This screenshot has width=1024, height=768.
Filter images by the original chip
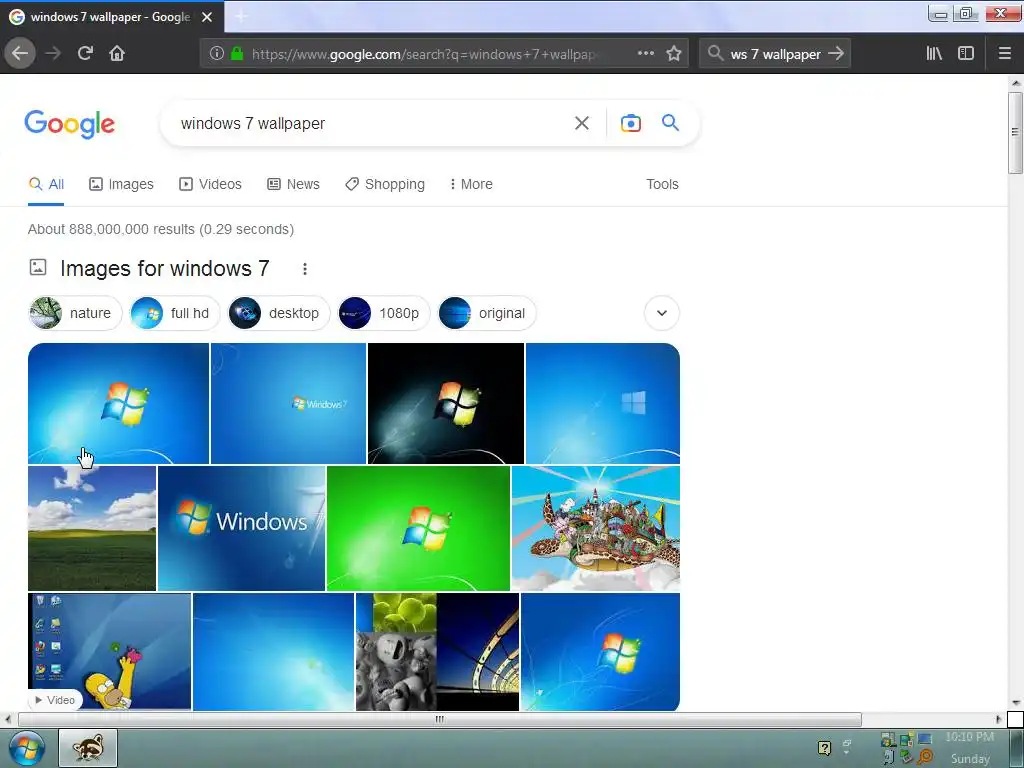pyautogui.click(x=487, y=313)
